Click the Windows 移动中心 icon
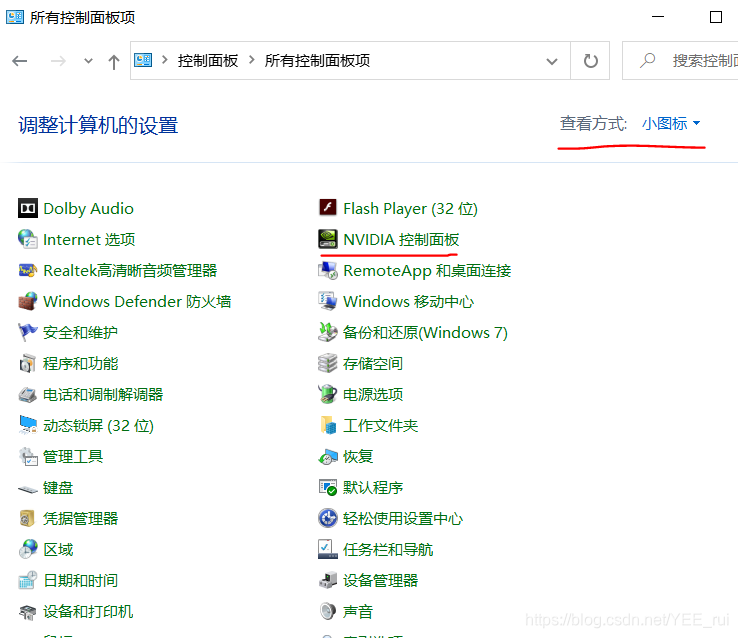 [x=328, y=302]
